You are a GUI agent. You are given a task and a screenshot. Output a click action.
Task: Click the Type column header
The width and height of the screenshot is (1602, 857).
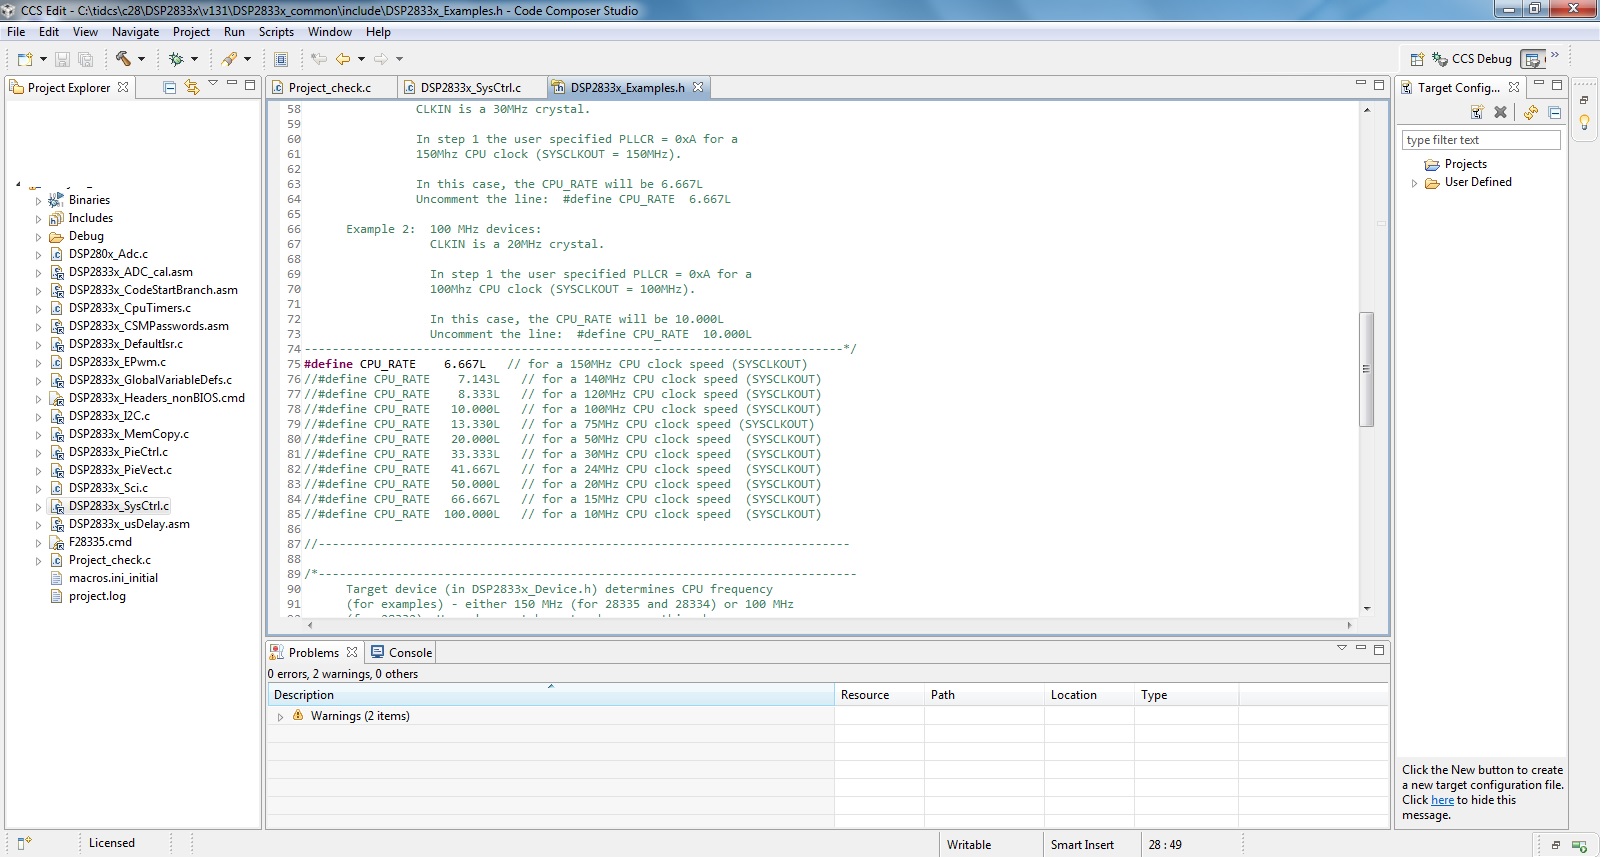point(1186,695)
